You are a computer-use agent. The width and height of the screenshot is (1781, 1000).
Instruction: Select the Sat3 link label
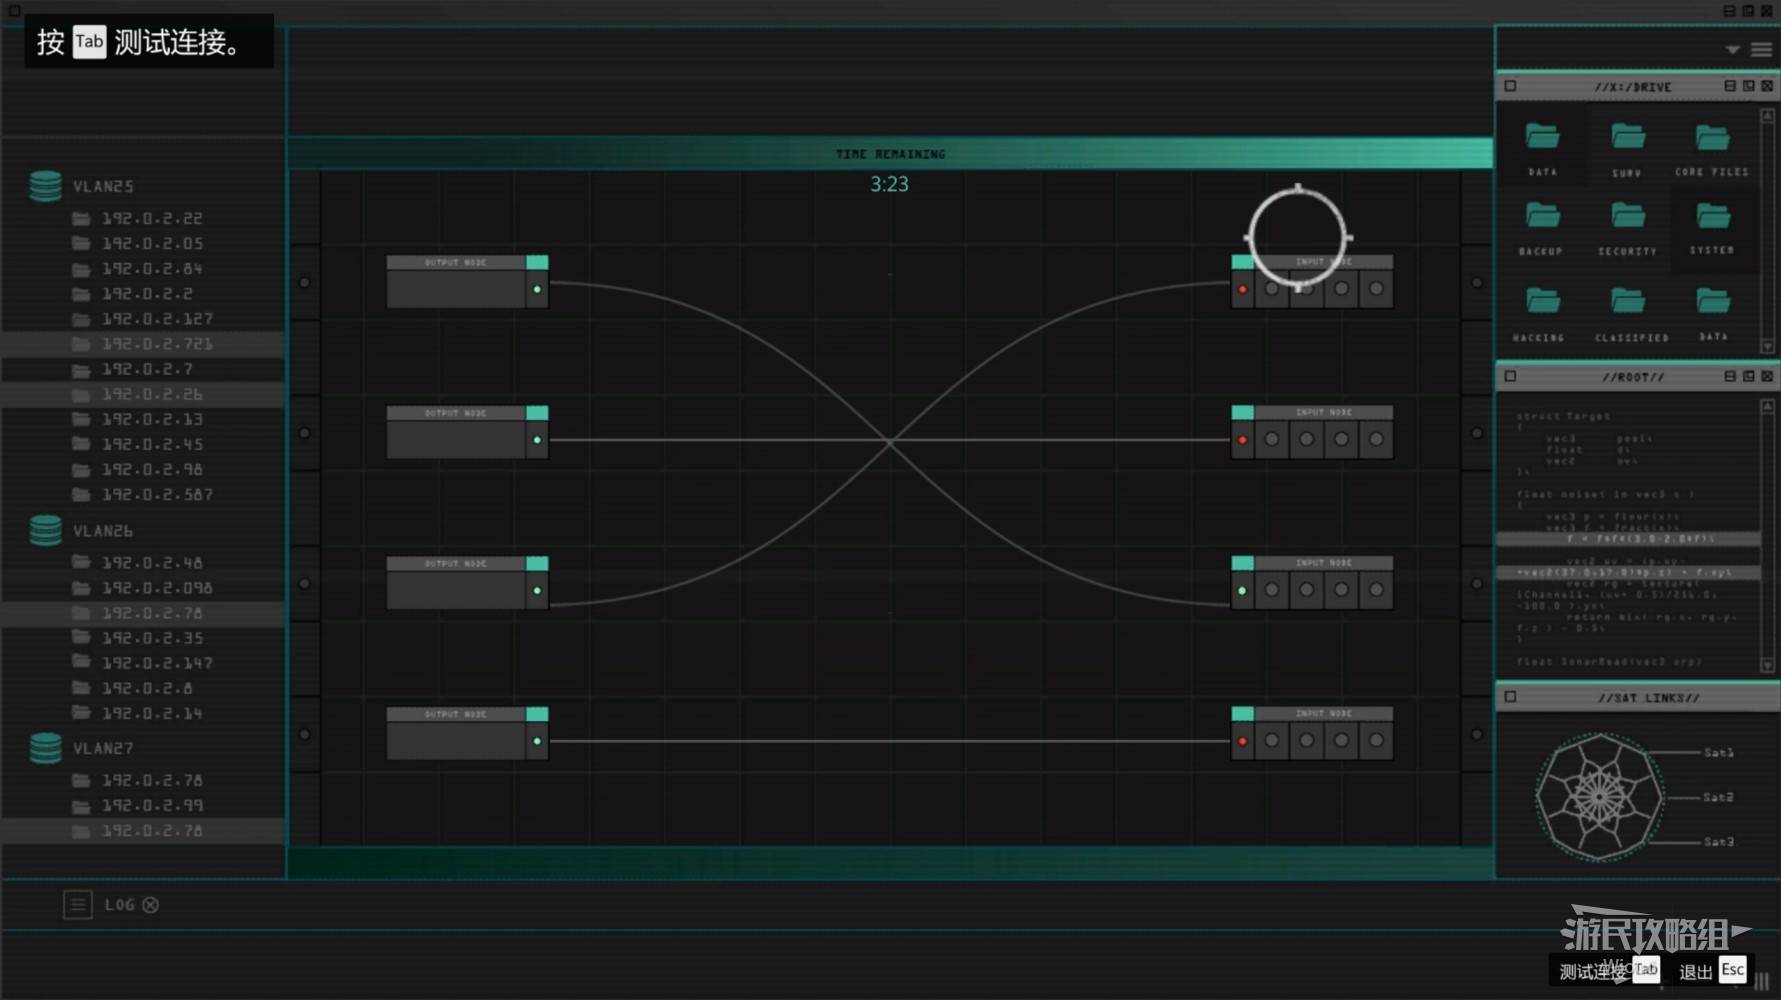[x=1719, y=842]
